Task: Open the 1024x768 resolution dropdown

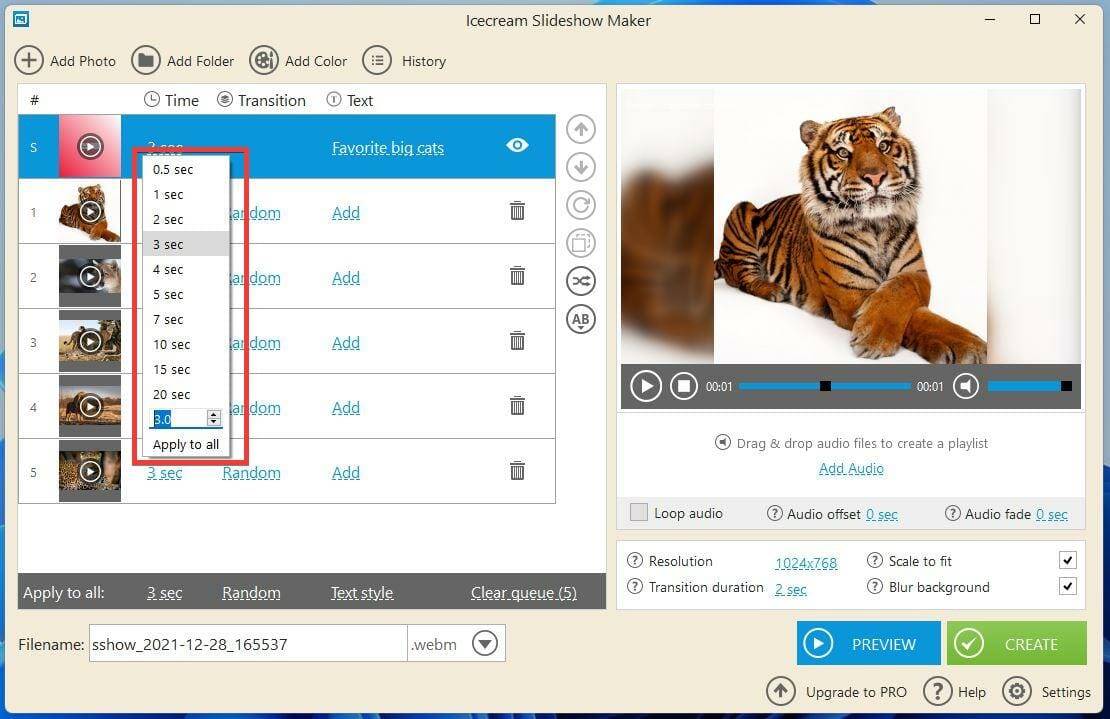Action: pyautogui.click(x=806, y=562)
